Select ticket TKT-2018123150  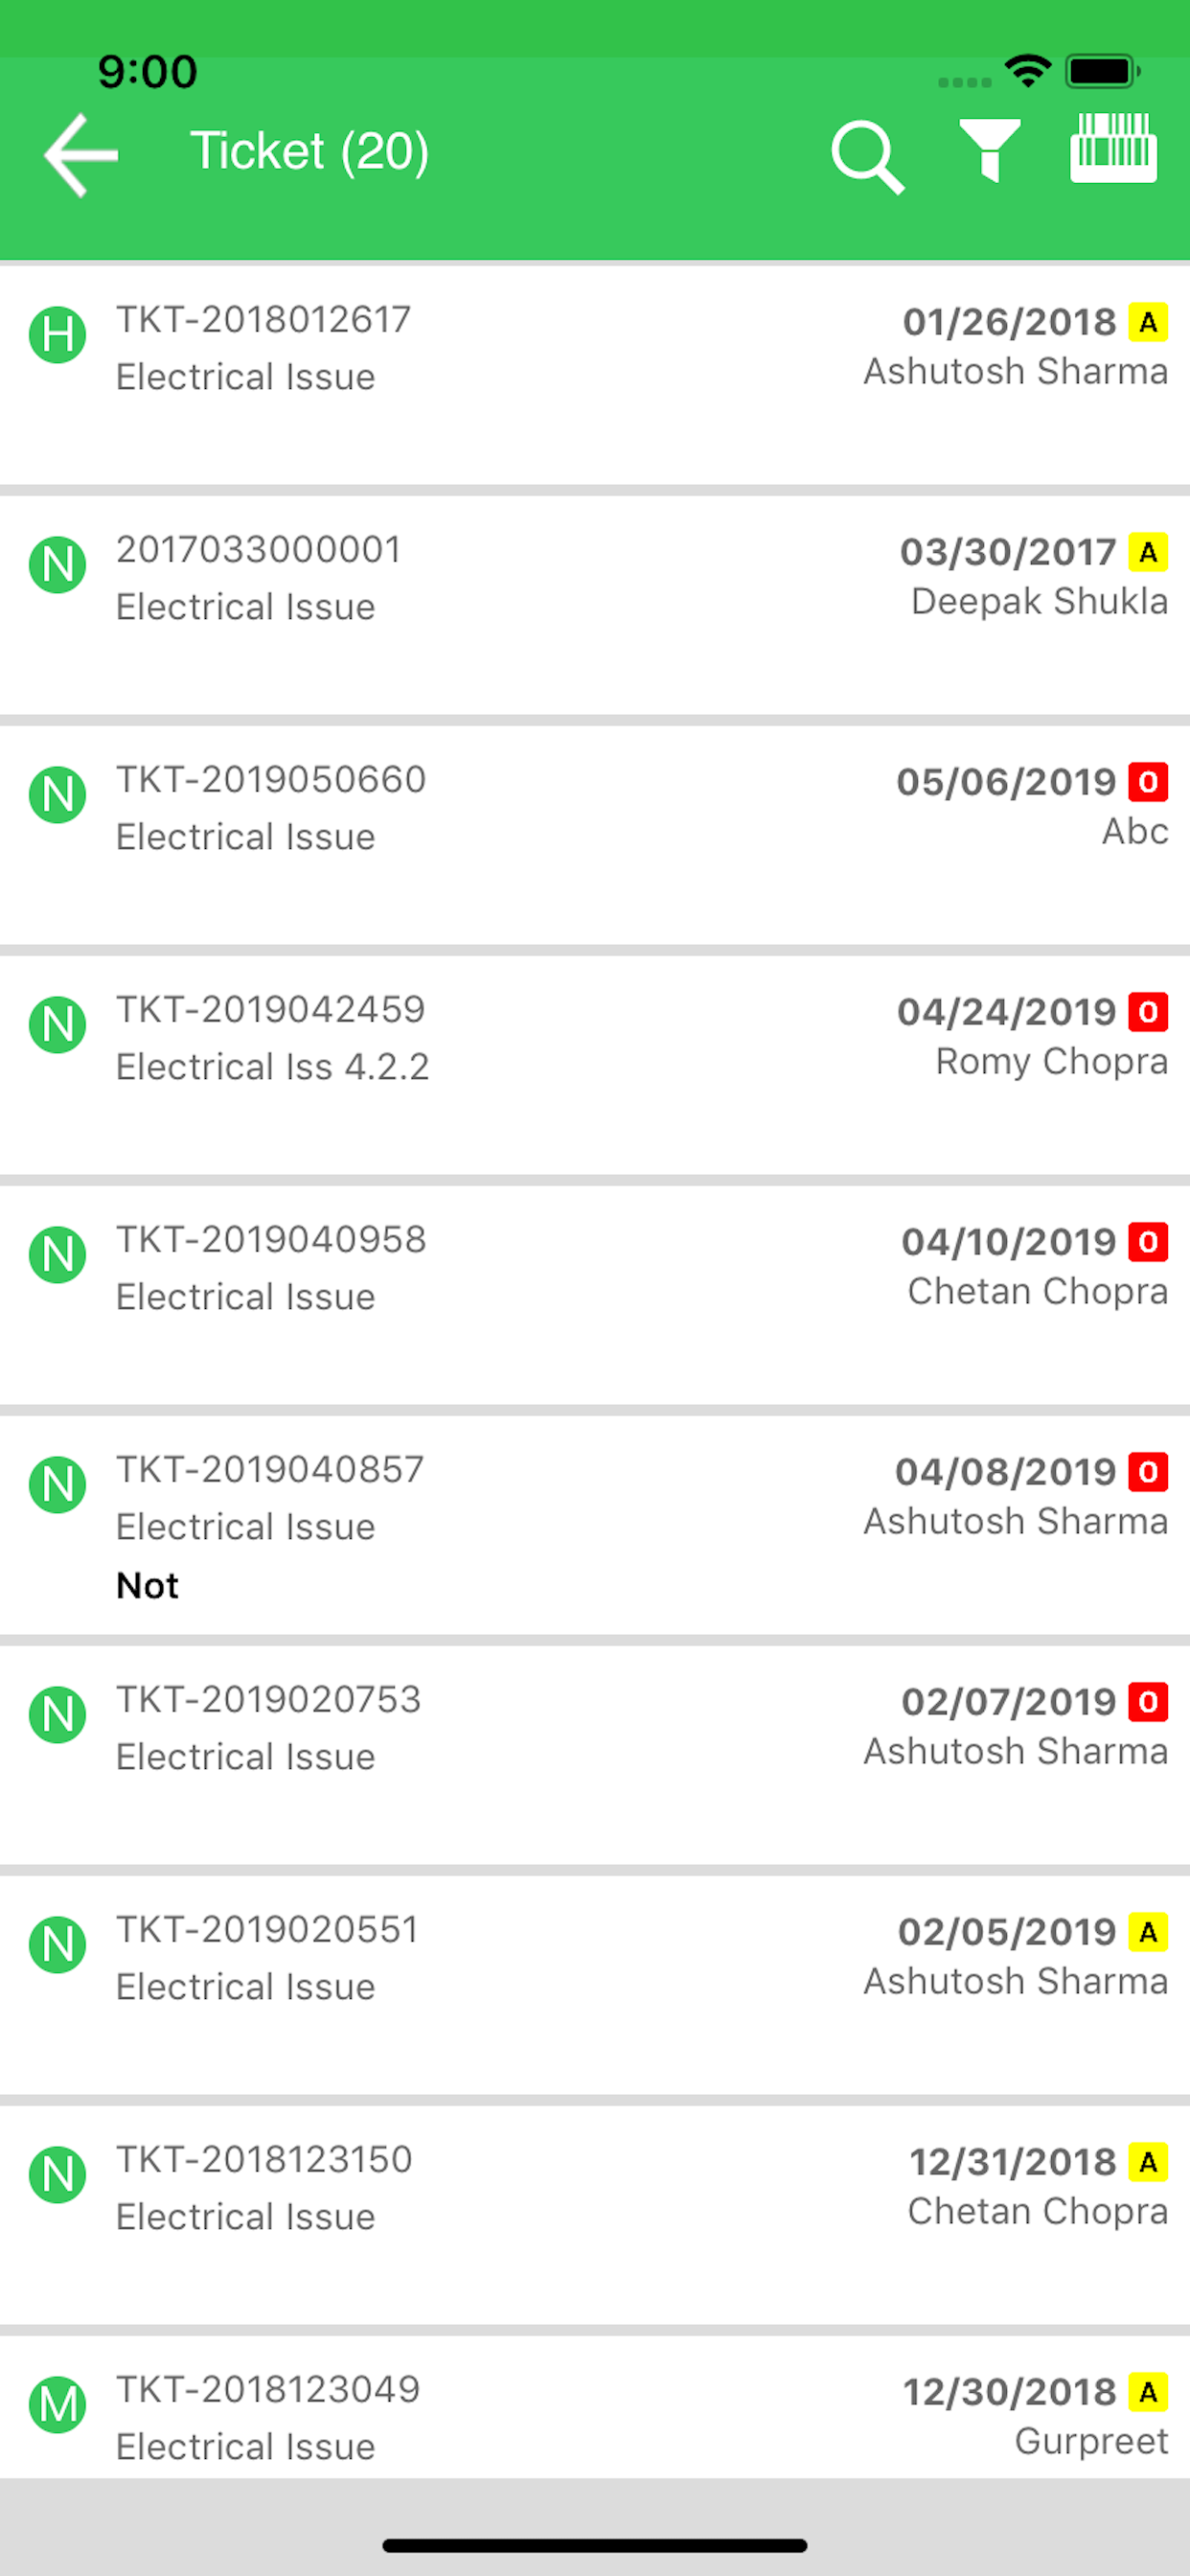595,2215
